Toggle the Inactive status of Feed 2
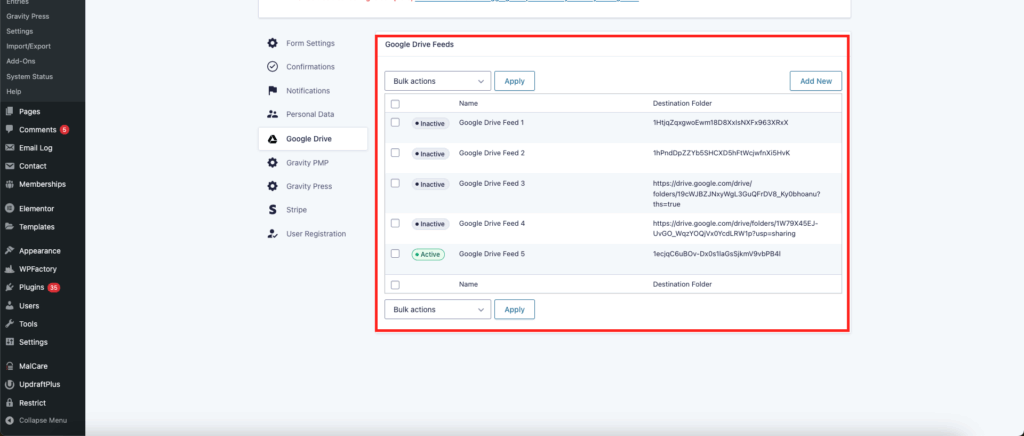Image resolution: width=1024 pixels, height=436 pixels. [x=430, y=154]
